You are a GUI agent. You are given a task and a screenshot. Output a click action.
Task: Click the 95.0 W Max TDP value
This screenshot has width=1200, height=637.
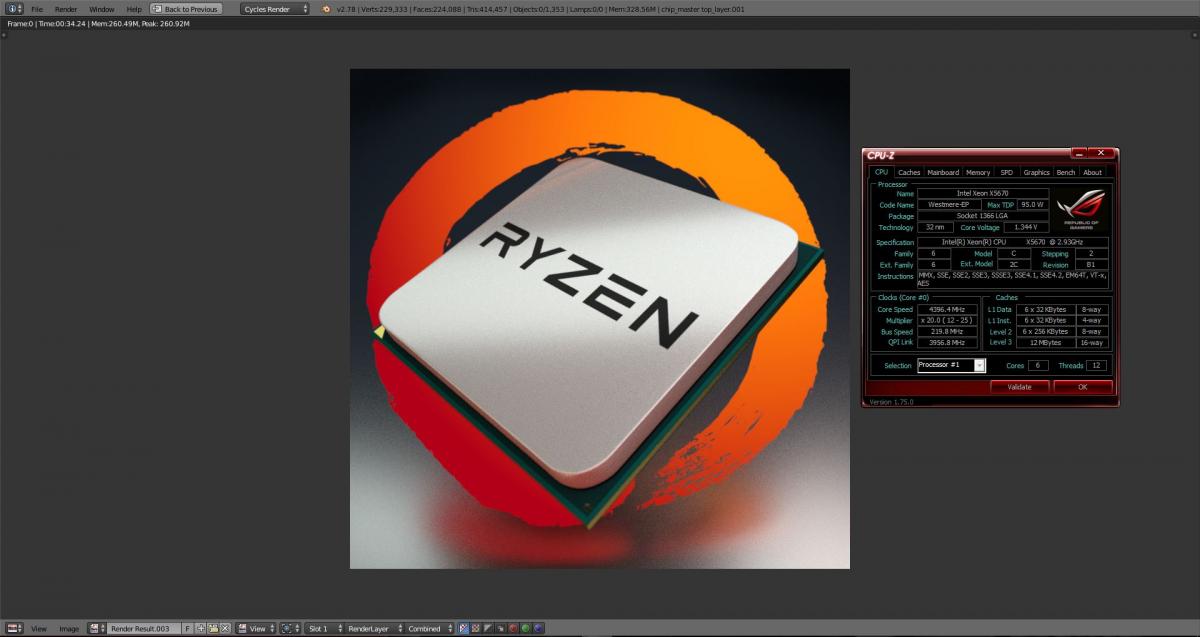[x=1033, y=204]
